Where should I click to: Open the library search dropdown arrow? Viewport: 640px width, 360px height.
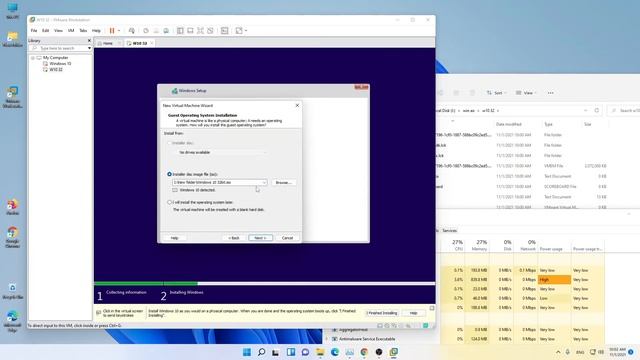point(89,48)
